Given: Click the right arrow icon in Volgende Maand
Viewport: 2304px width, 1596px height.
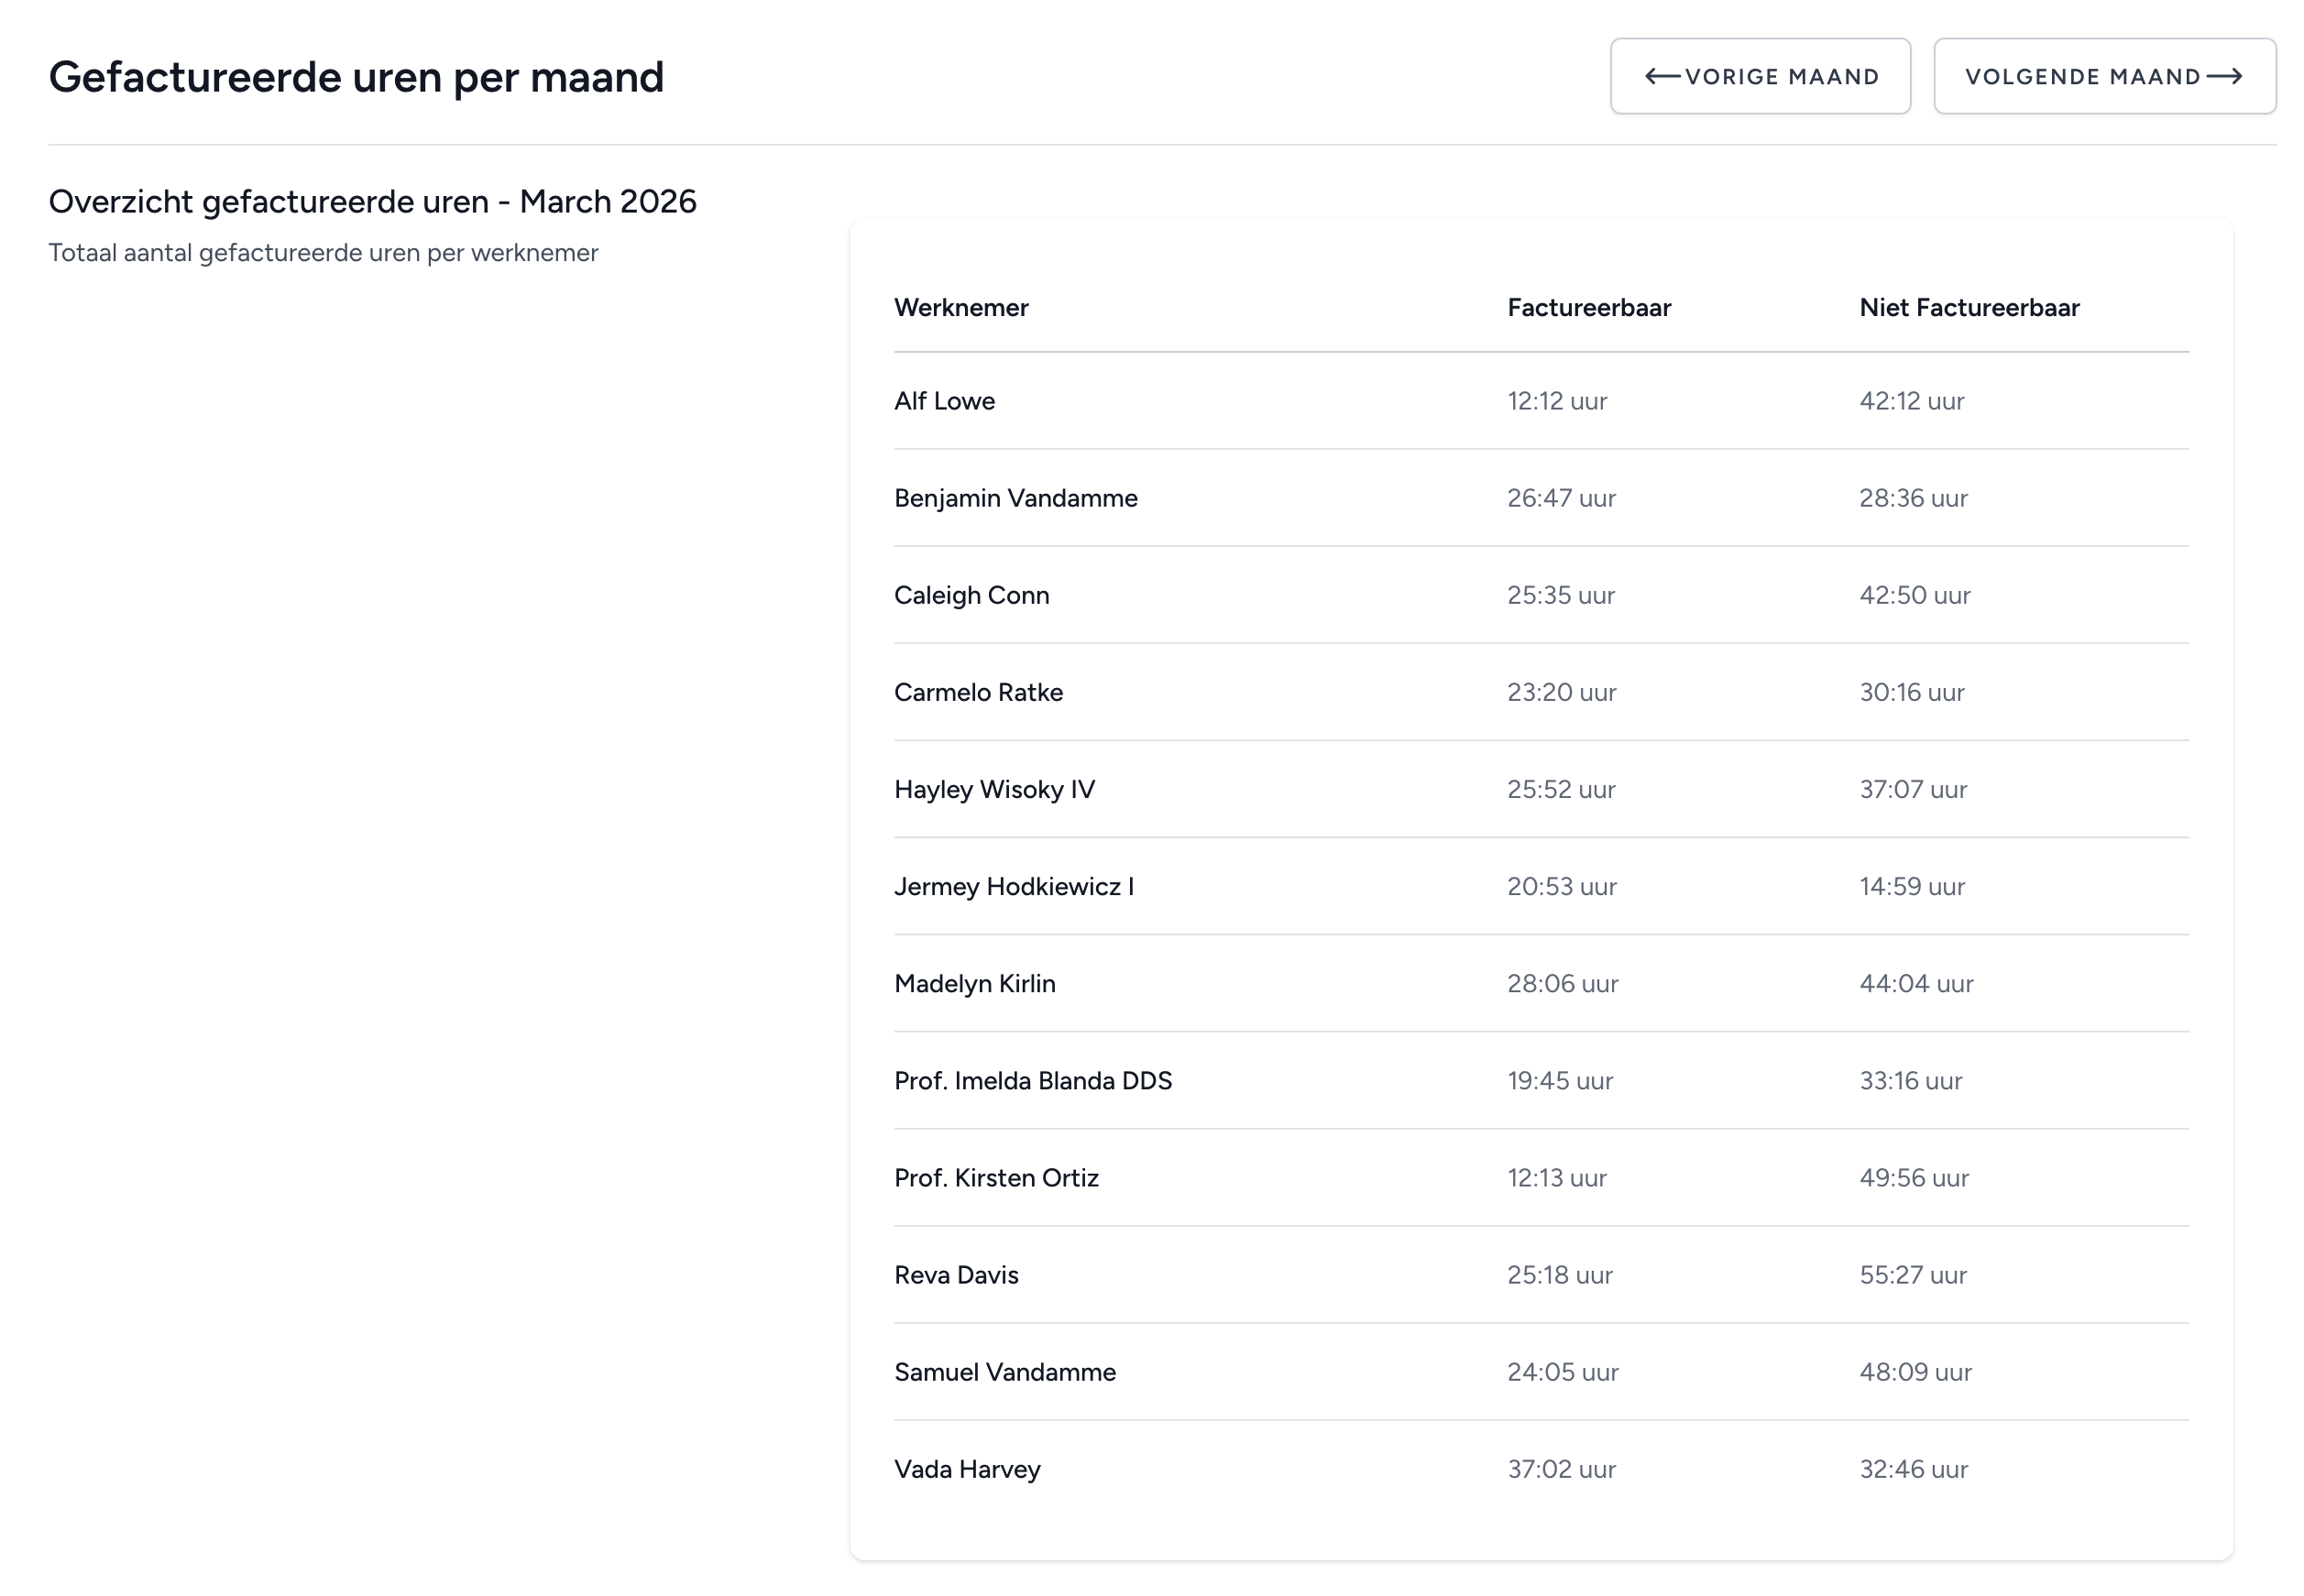Looking at the screenshot, I should [2224, 76].
